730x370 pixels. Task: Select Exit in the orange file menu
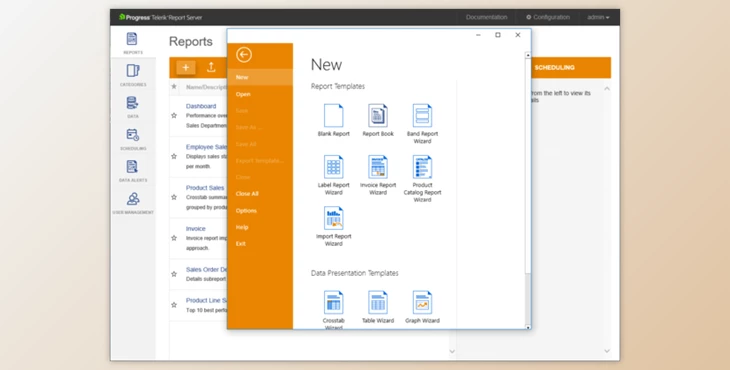(x=260, y=243)
